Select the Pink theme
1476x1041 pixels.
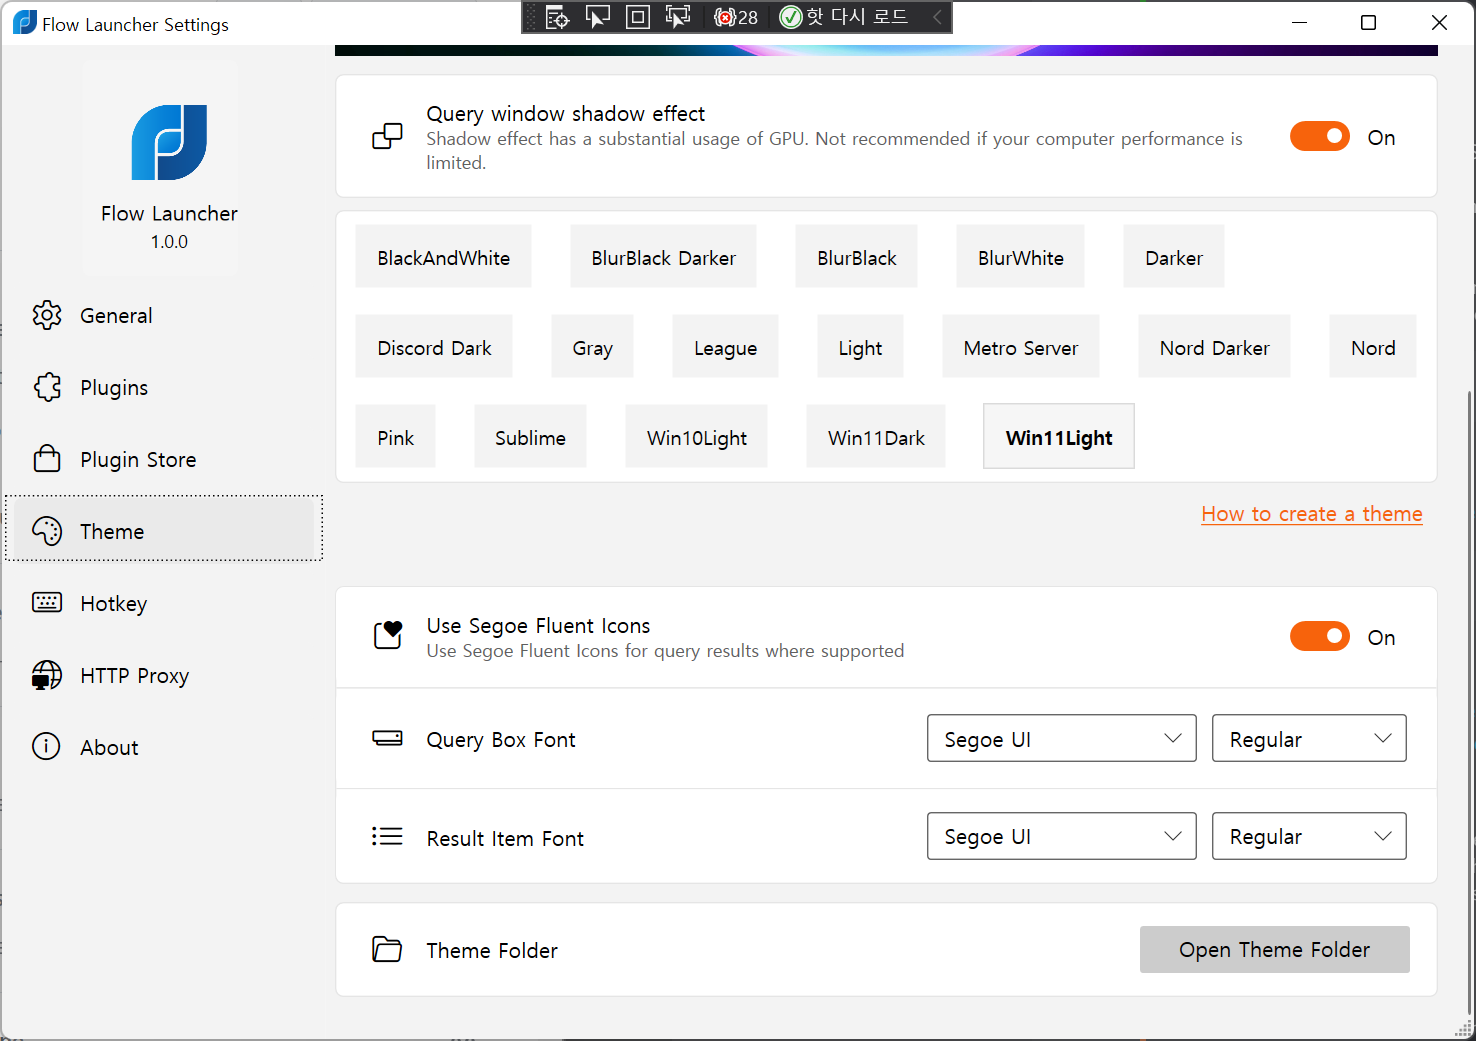click(x=395, y=437)
